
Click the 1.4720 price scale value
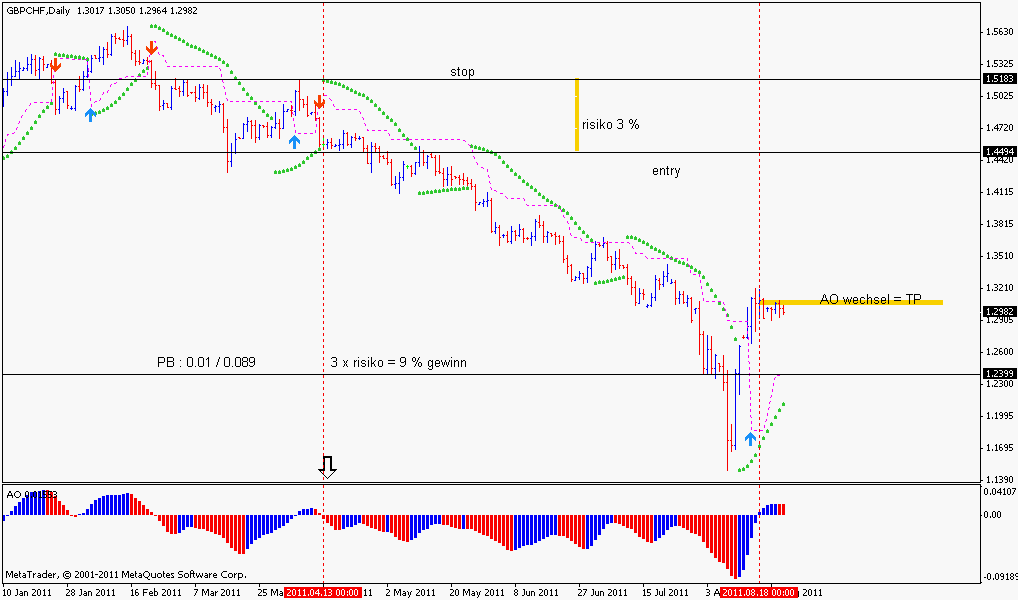click(x=999, y=127)
